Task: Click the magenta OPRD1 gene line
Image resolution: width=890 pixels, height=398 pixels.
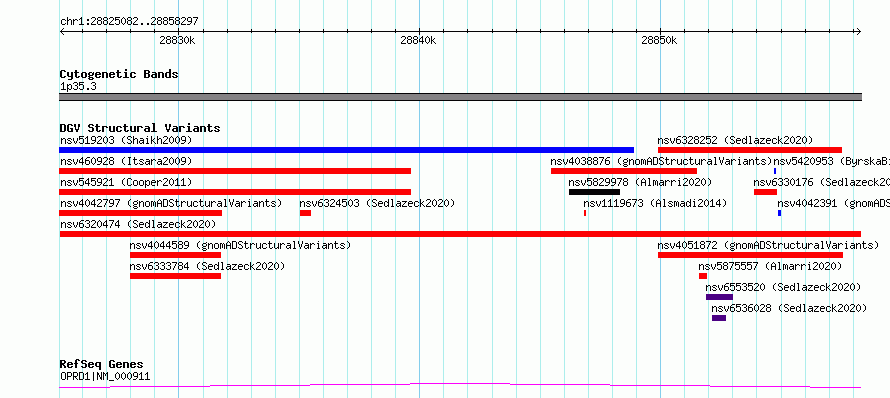Action: 460,386
